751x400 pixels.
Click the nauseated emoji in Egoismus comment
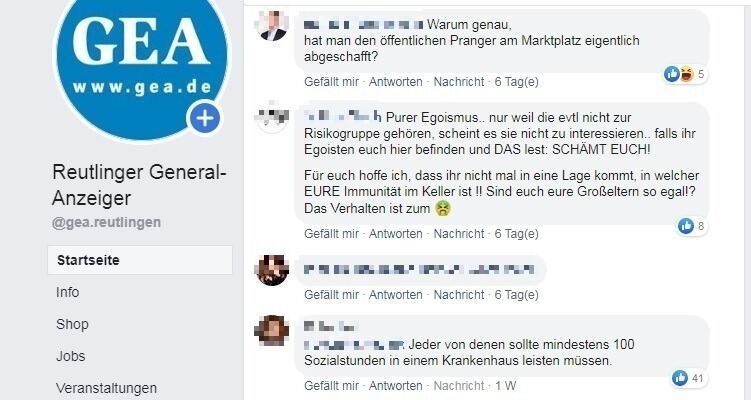tap(443, 208)
